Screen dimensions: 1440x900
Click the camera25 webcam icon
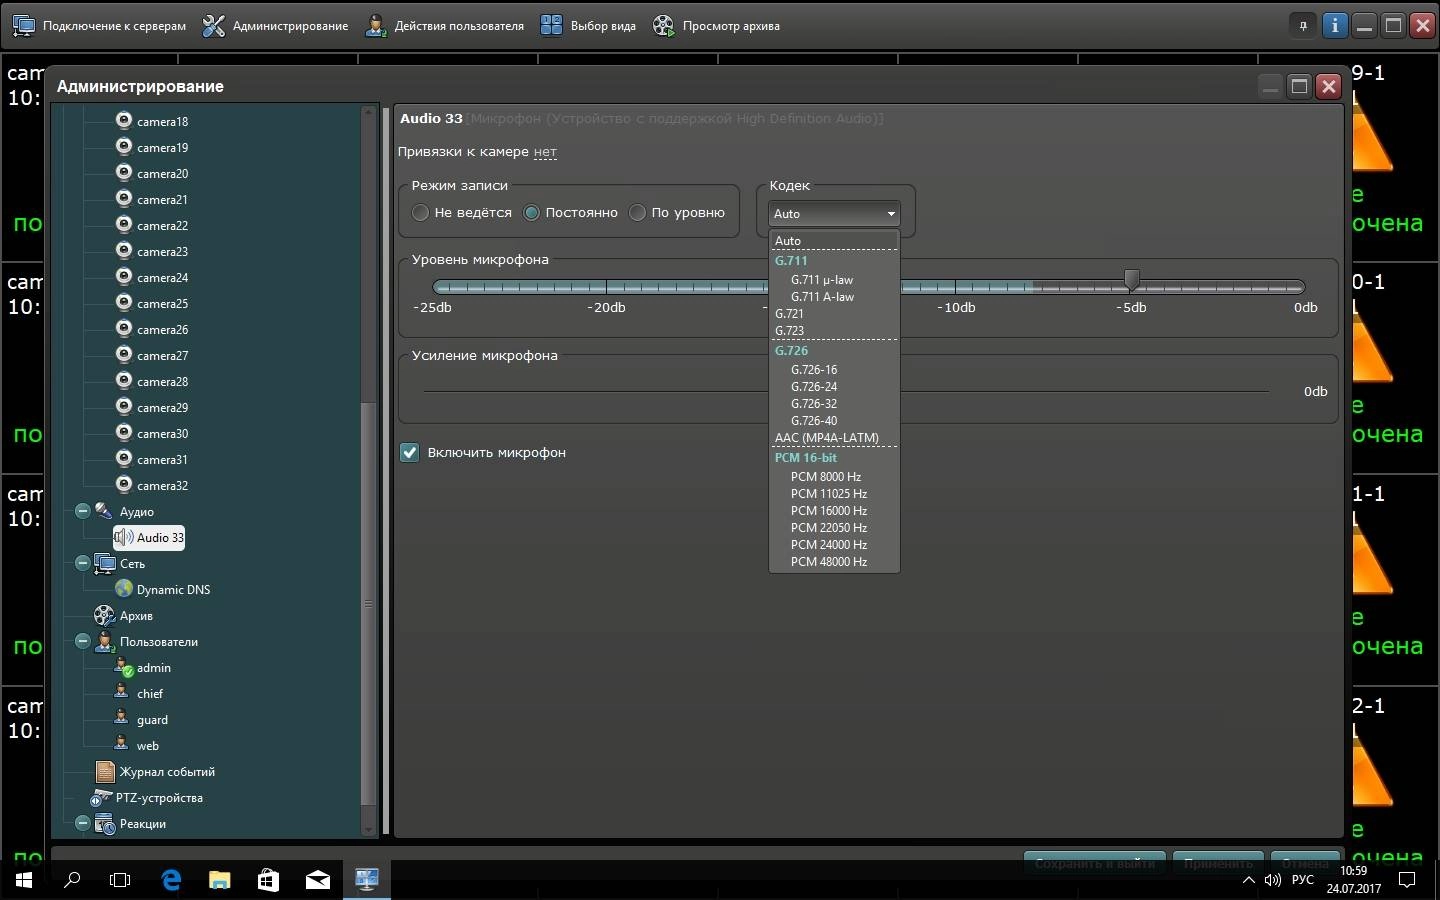click(124, 303)
